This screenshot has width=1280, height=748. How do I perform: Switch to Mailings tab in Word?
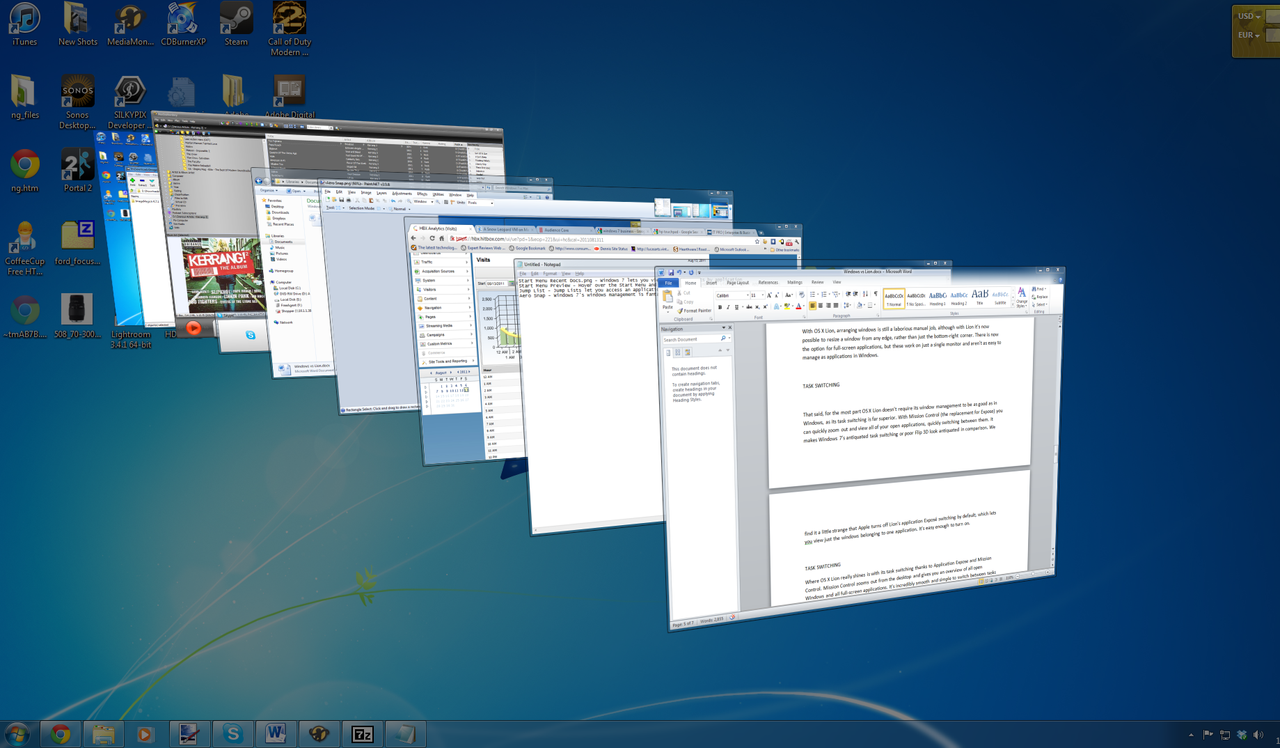795,282
